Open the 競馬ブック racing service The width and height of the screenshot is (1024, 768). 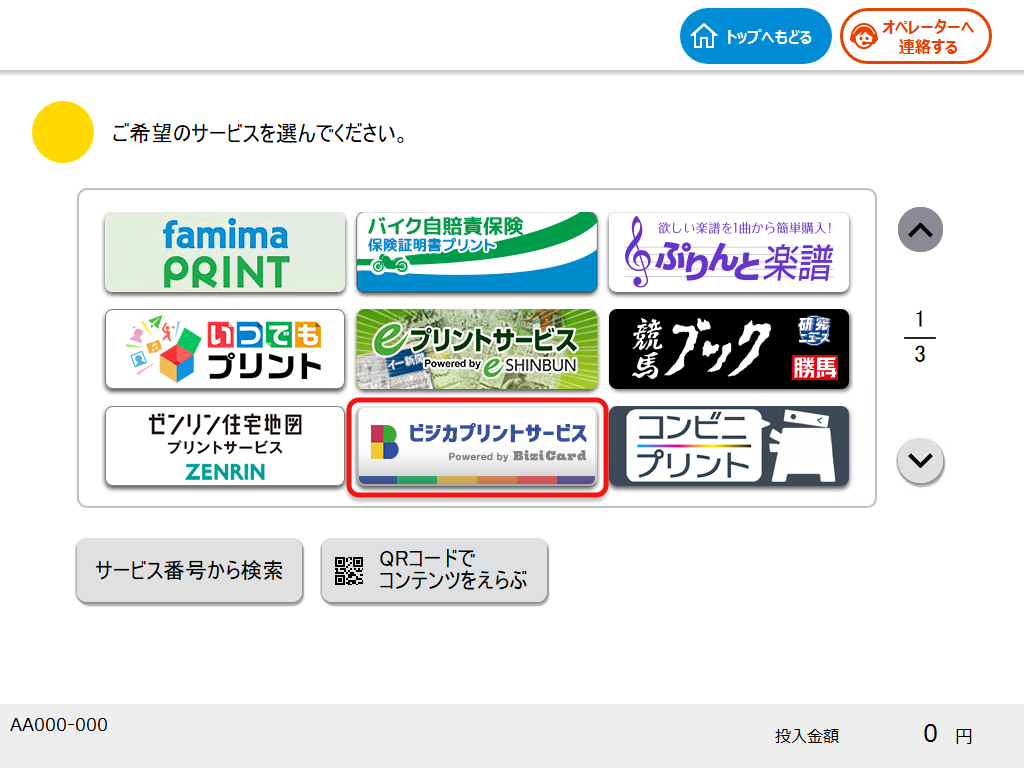click(x=729, y=349)
